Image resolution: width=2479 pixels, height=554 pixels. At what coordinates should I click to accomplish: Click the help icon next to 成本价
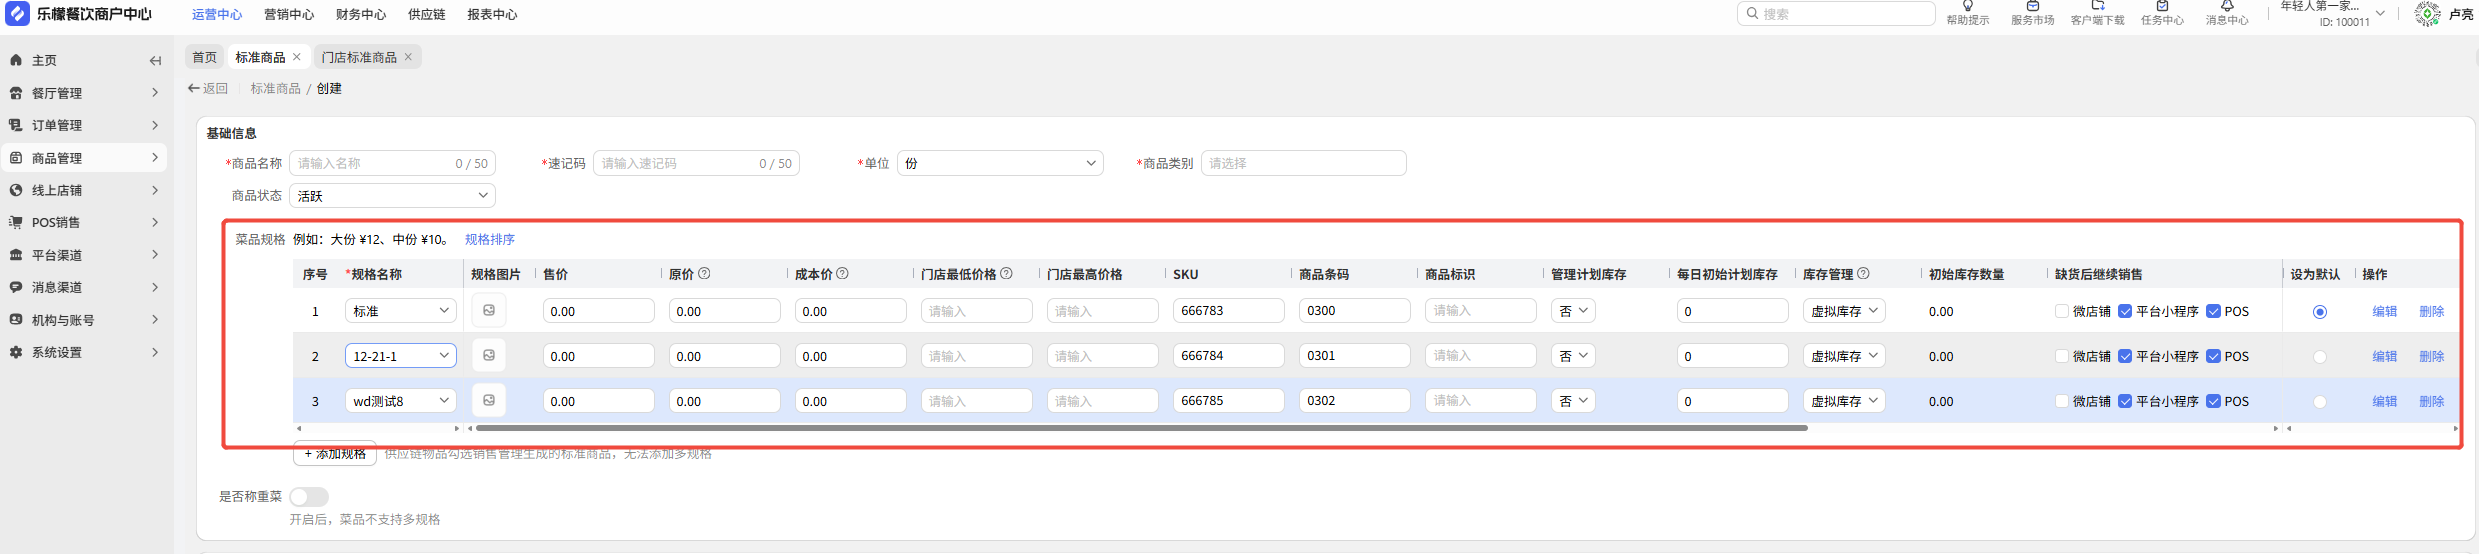pyautogui.click(x=842, y=273)
